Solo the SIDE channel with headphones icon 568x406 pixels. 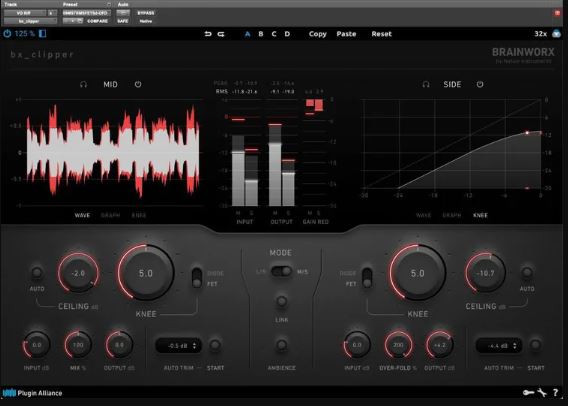tap(426, 84)
